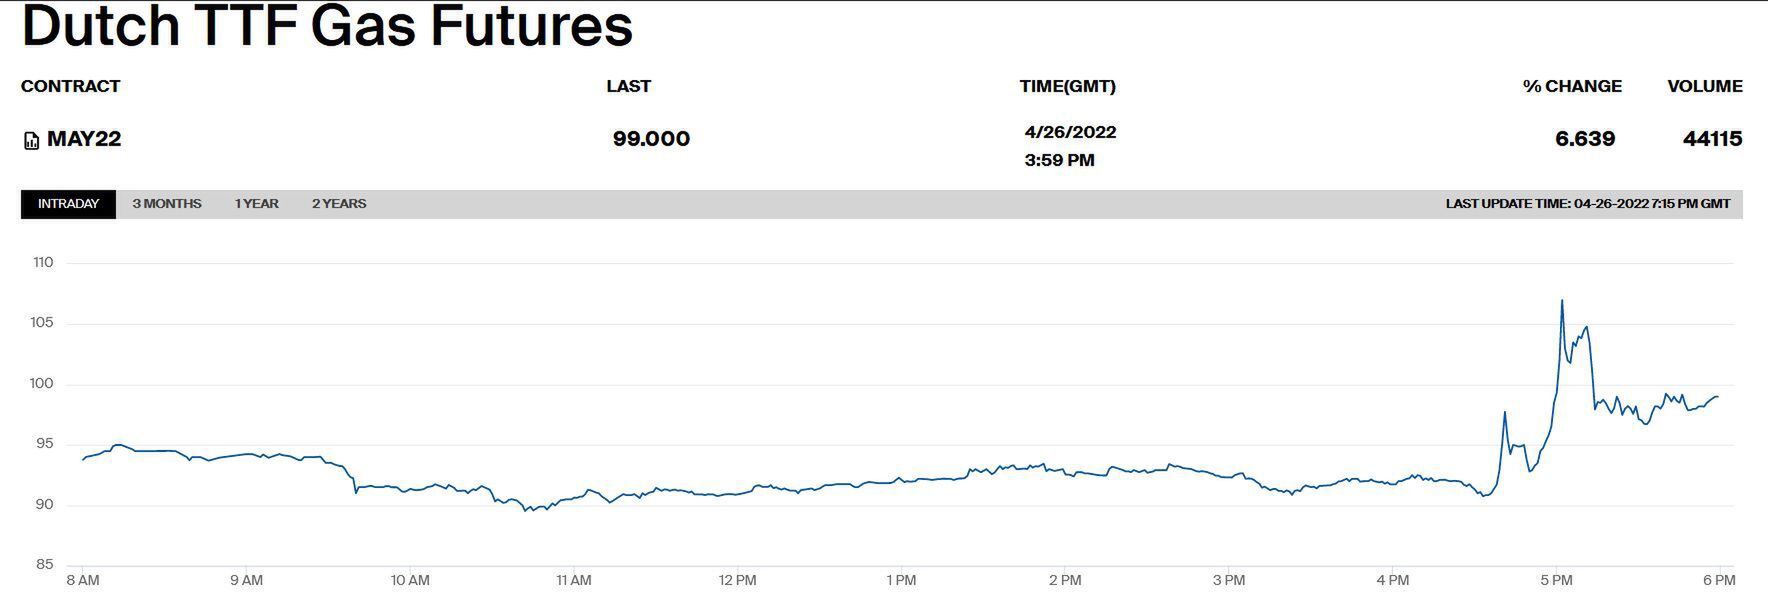Image resolution: width=1768 pixels, height=599 pixels.
Task: Switch chart range to 2 YEARS
Action: click(339, 204)
